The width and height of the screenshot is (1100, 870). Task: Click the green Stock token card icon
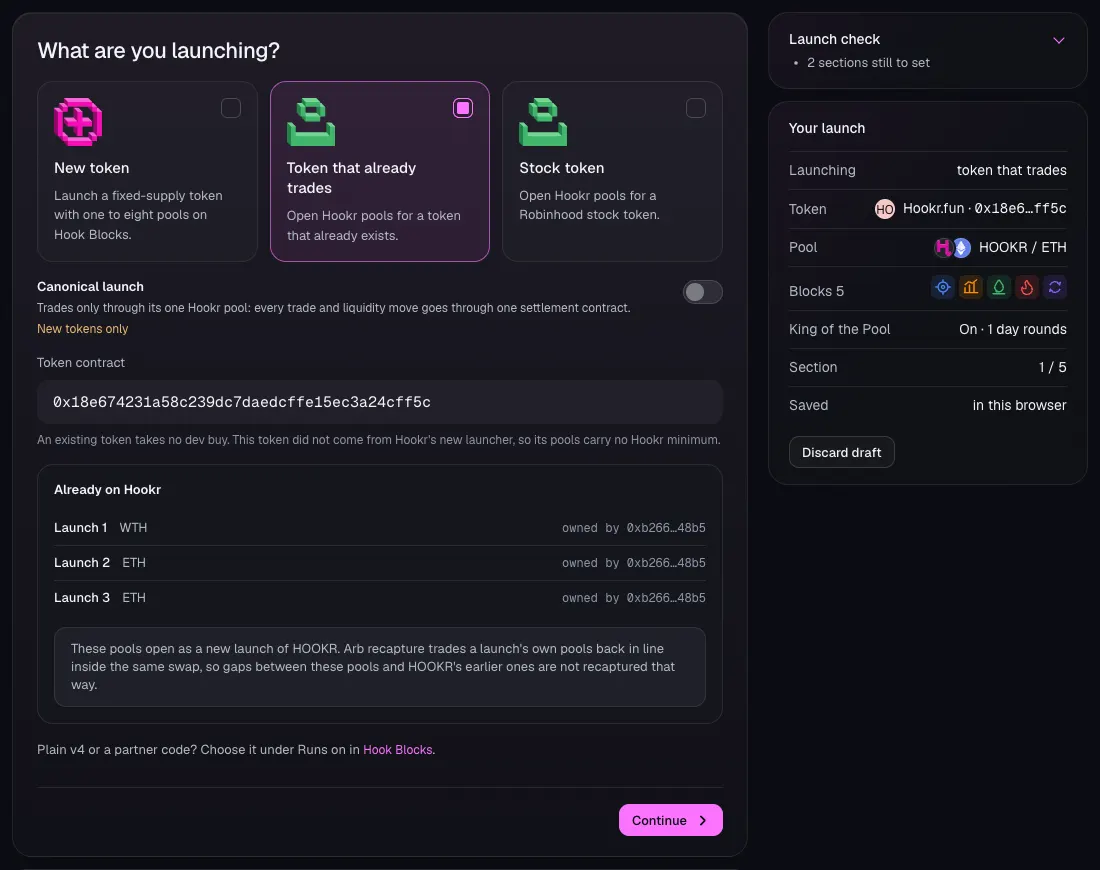[543, 122]
